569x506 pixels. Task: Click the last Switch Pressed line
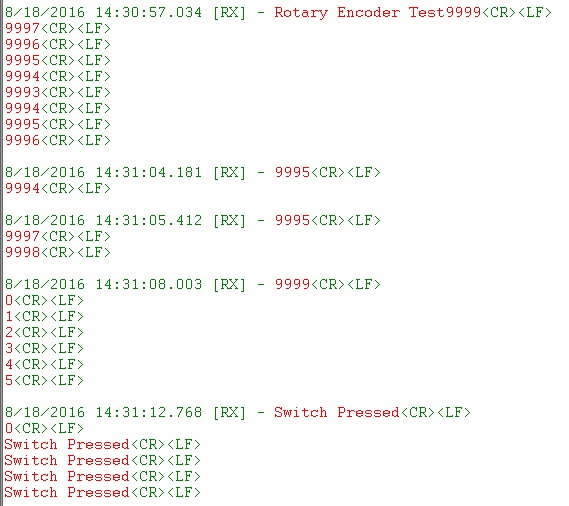(102, 493)
